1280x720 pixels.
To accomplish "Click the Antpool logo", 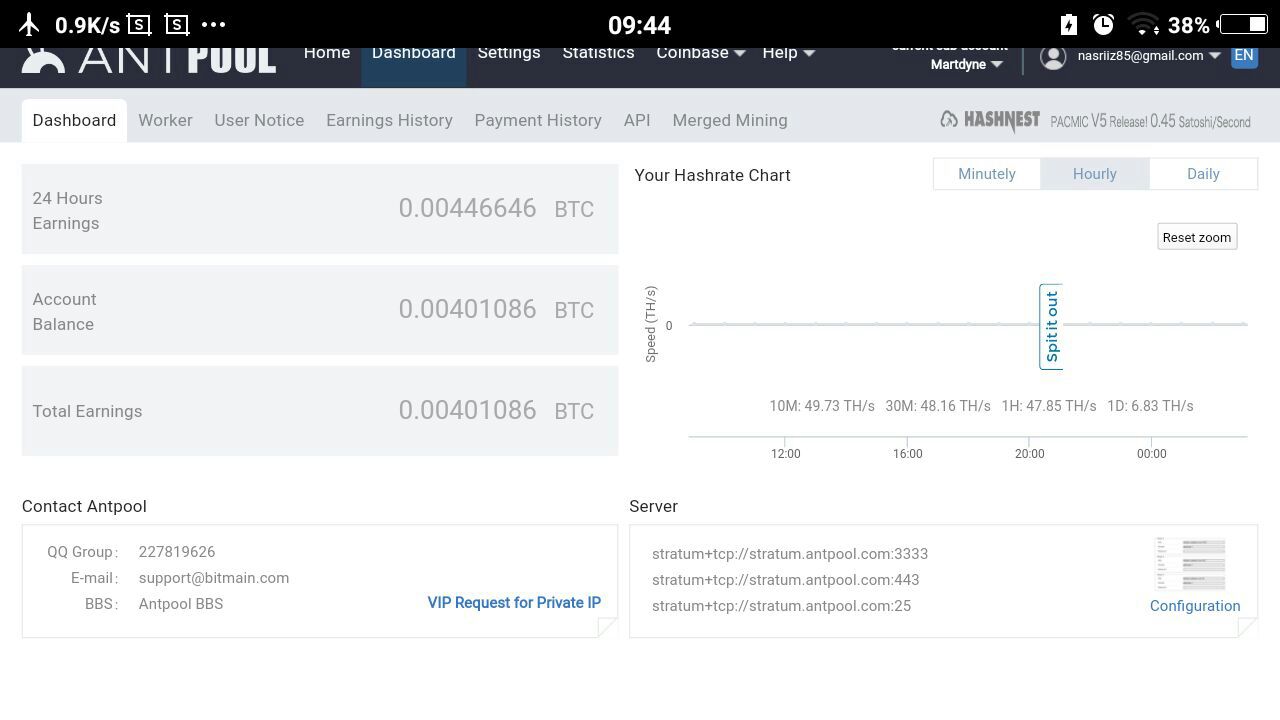I will [x=149, y=60].
